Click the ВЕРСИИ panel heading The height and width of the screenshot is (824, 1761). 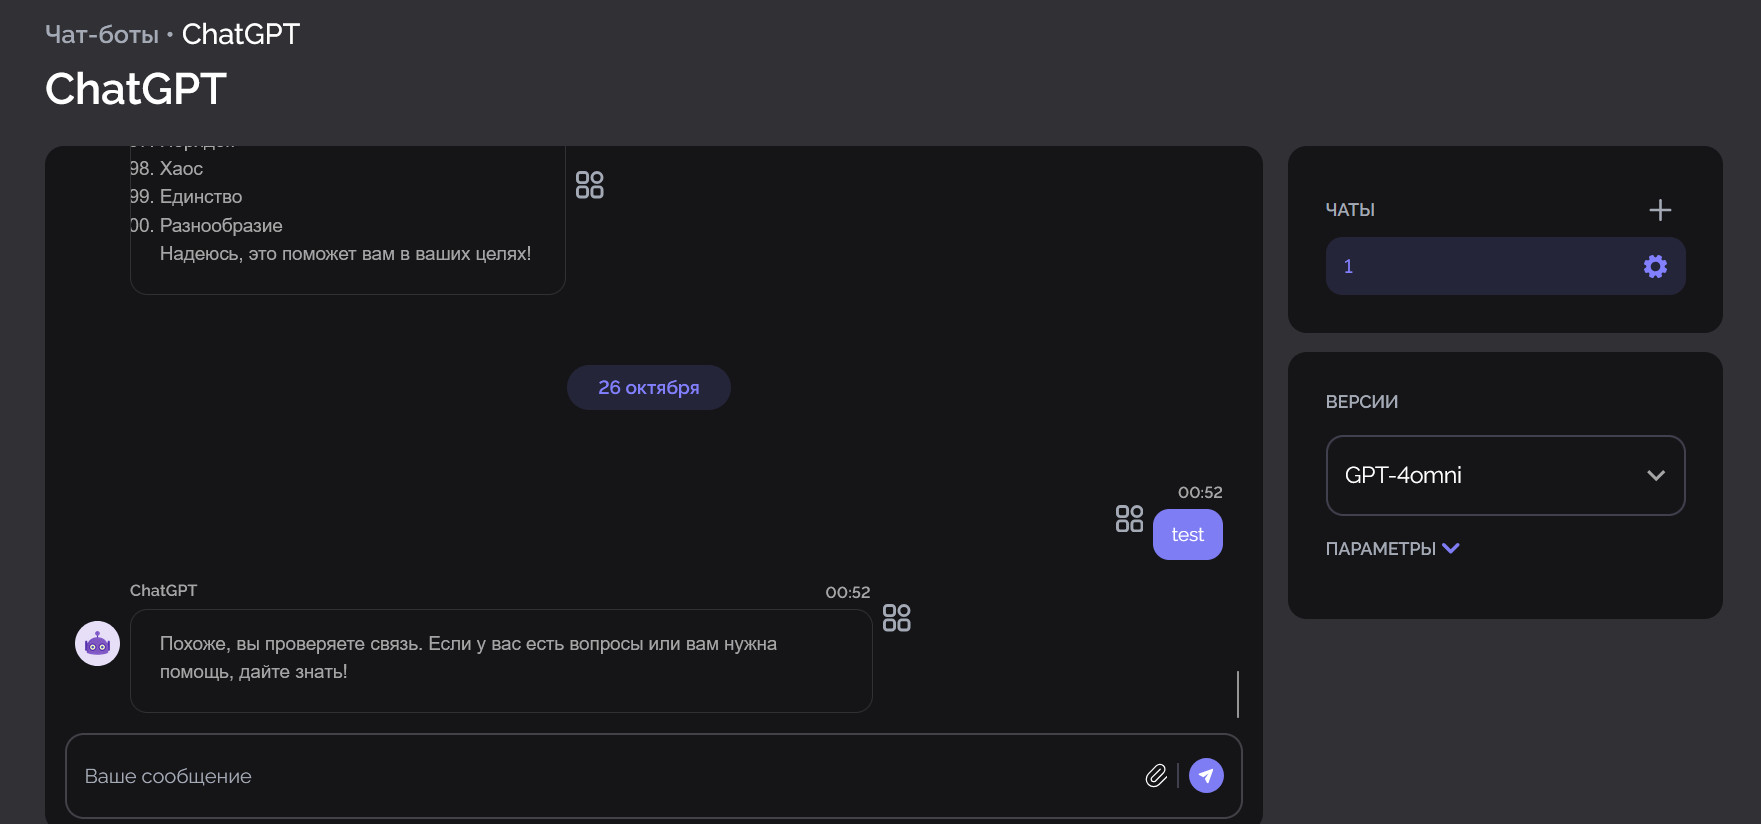1362,402
